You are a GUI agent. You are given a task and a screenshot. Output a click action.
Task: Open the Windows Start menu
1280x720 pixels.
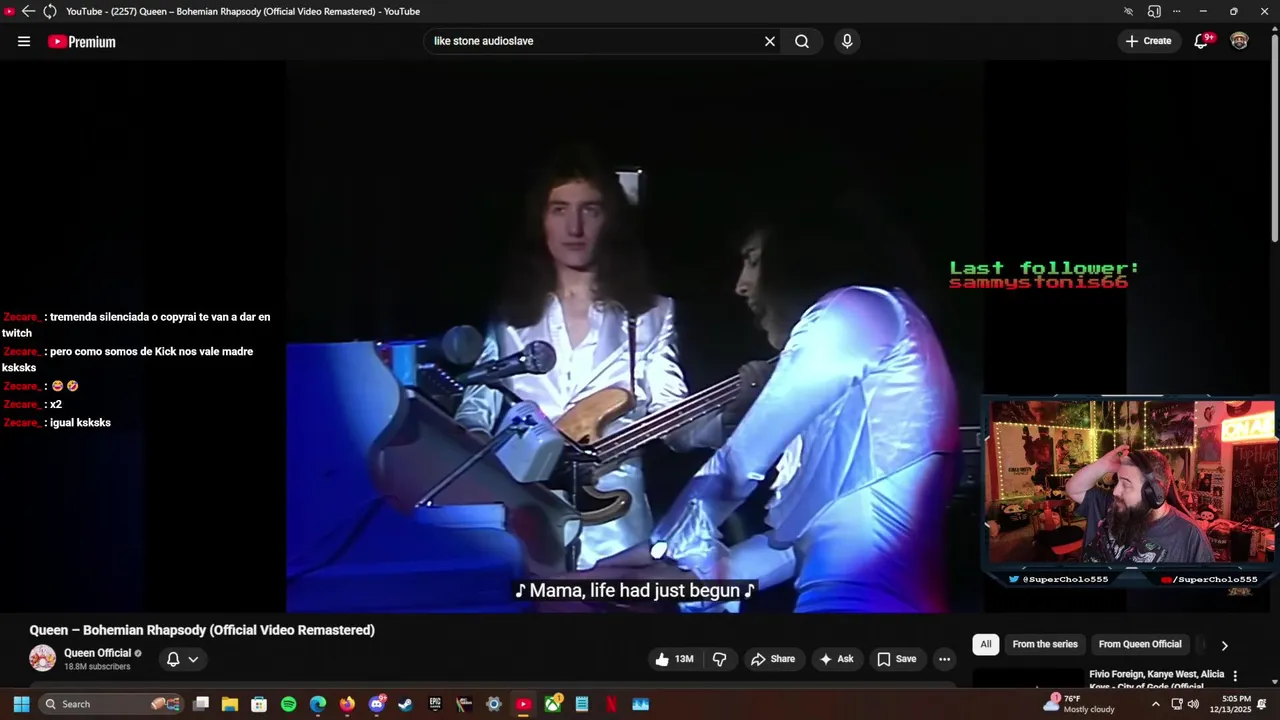tap(21, 704)
